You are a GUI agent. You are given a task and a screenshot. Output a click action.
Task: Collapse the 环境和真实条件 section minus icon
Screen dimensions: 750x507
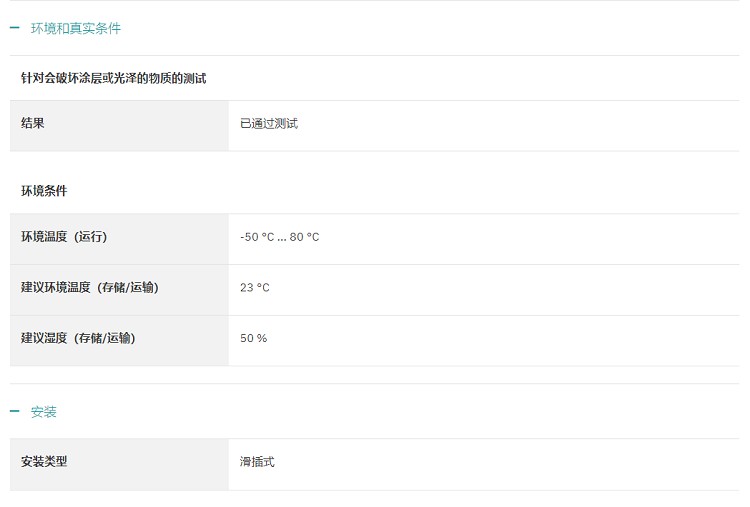click(x=15, y=28)
